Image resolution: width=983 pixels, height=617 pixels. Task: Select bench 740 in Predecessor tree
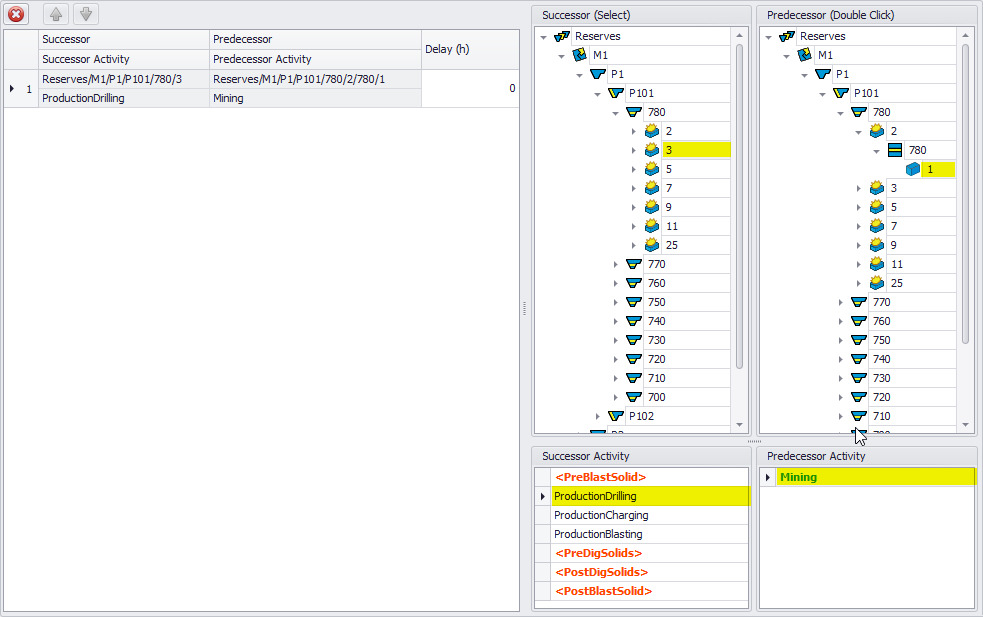point(881,359)
